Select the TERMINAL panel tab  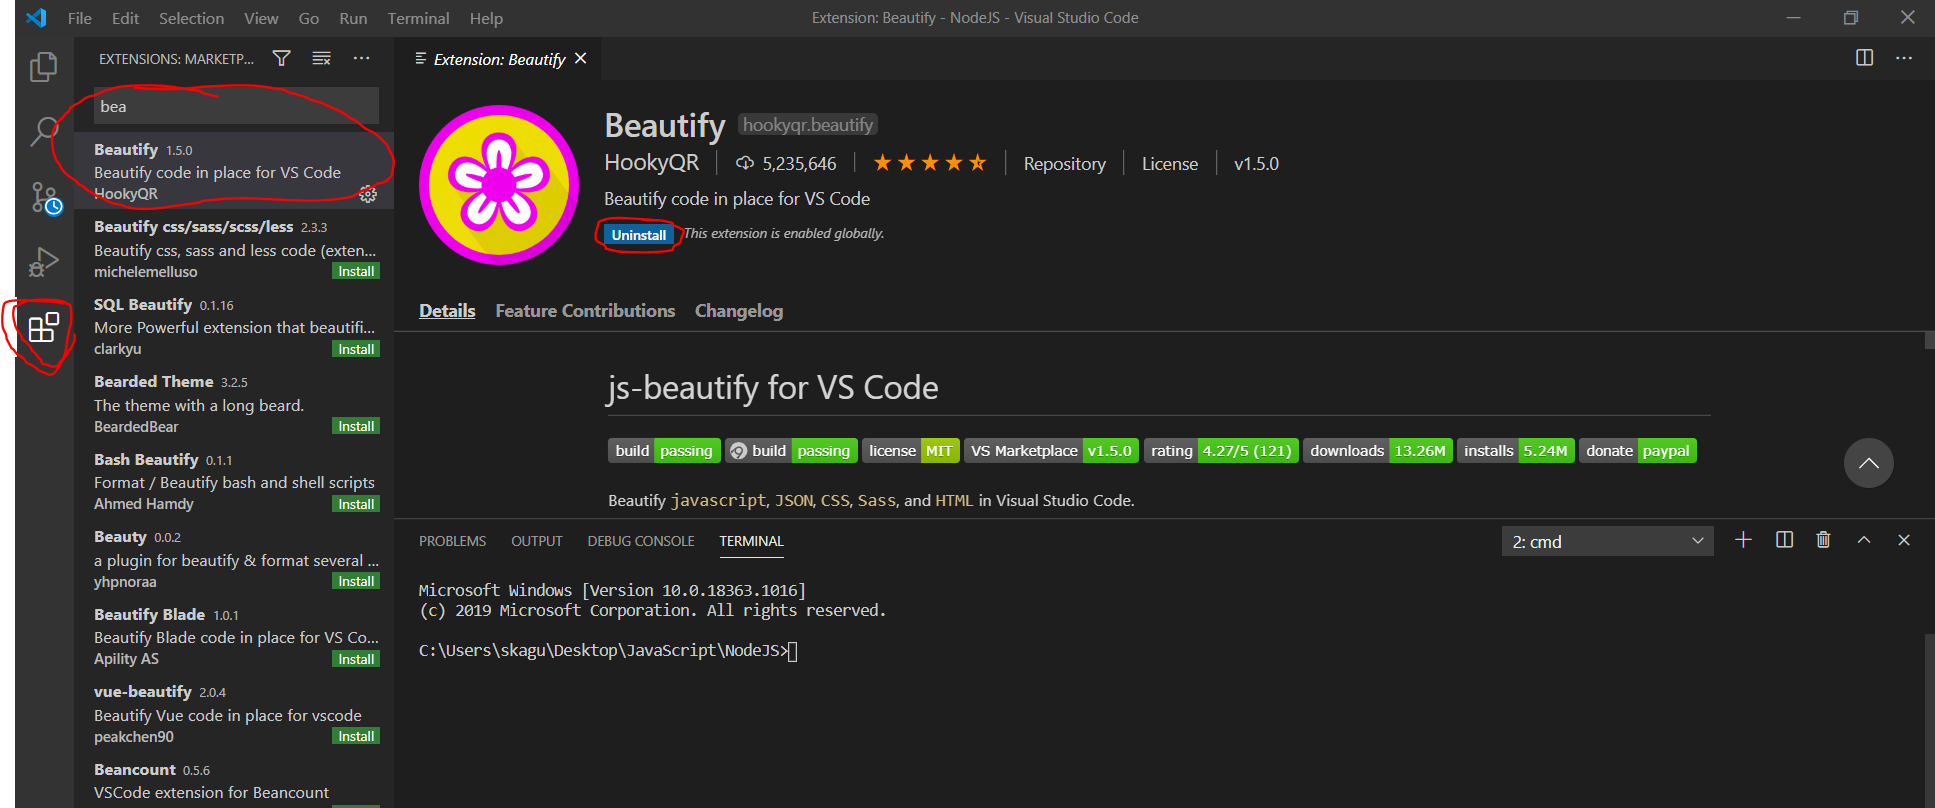[751, 541]
